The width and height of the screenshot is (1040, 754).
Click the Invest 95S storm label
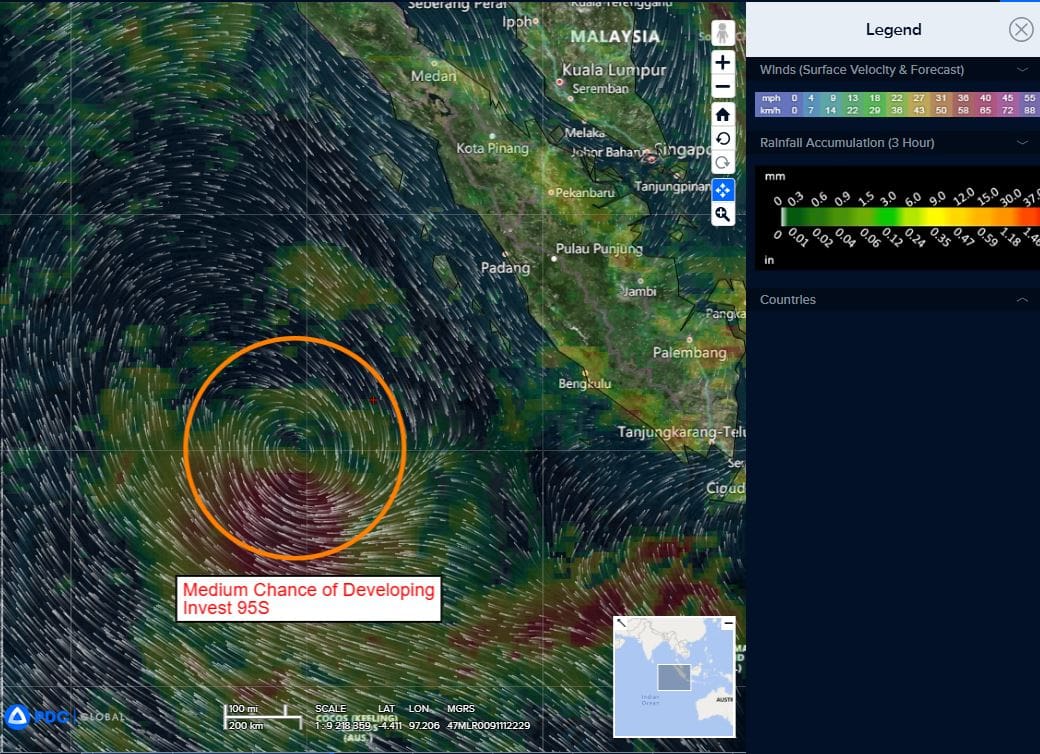point(308,599)
